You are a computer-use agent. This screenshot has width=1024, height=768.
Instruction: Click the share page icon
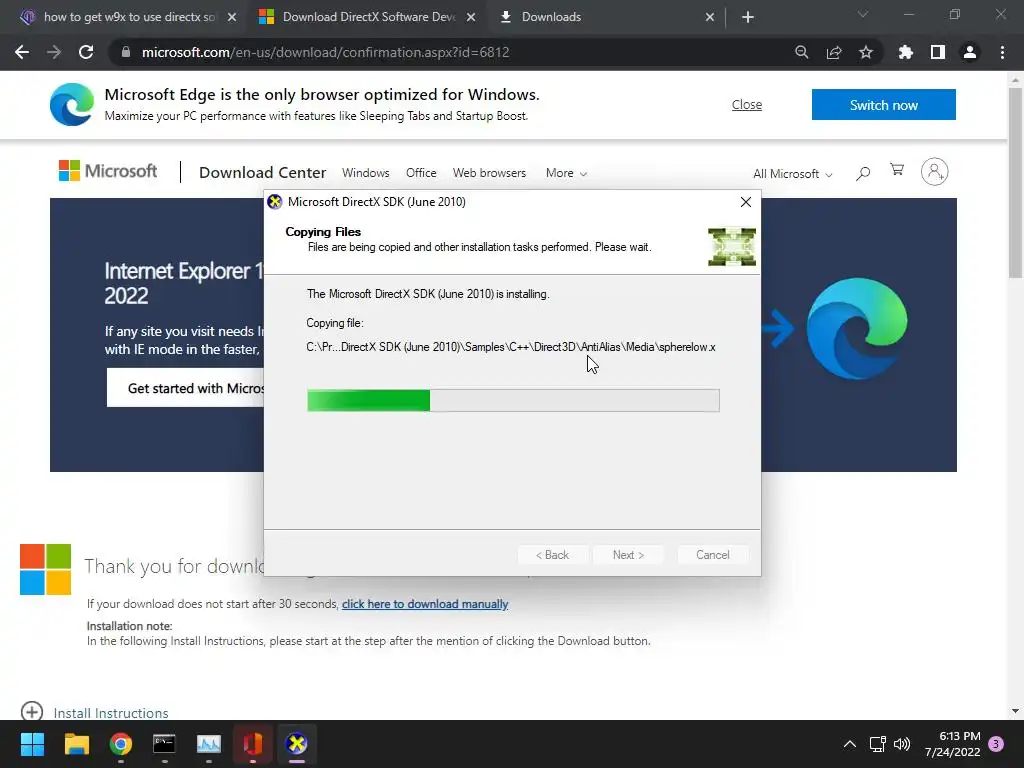834,52
